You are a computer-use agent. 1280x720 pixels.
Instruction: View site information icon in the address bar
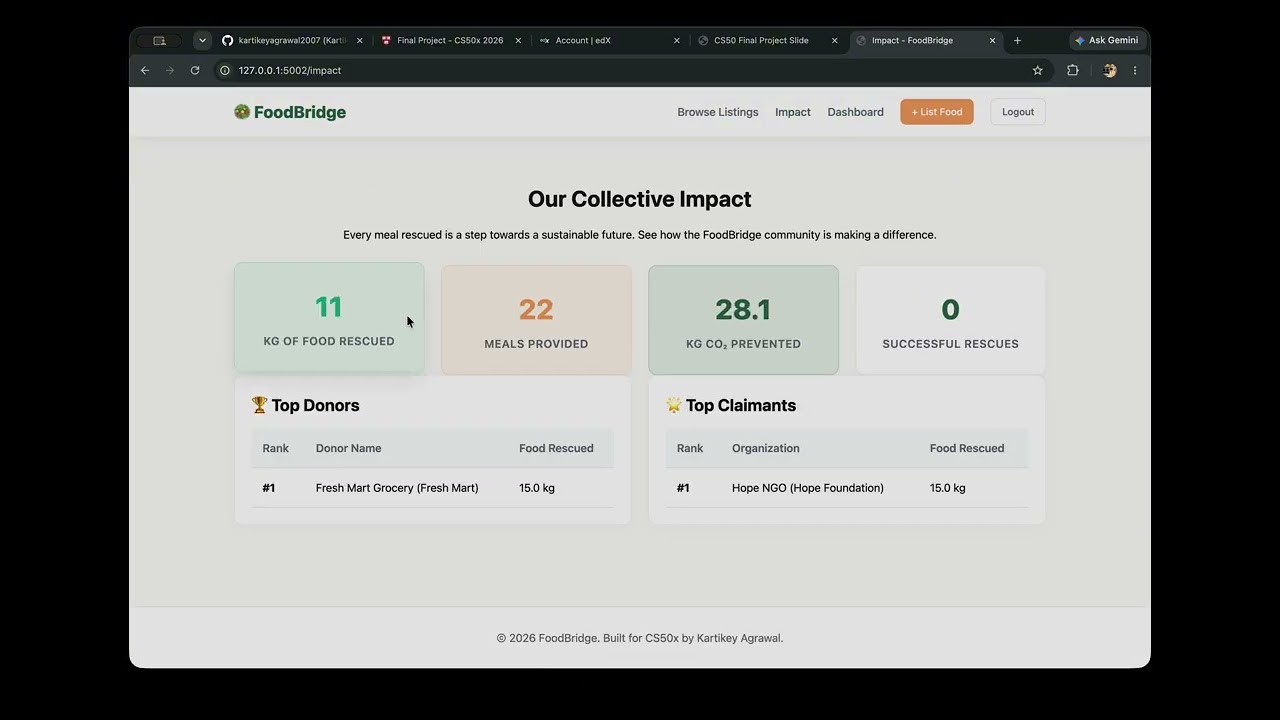pyautogui.click(x=225, y=70)
